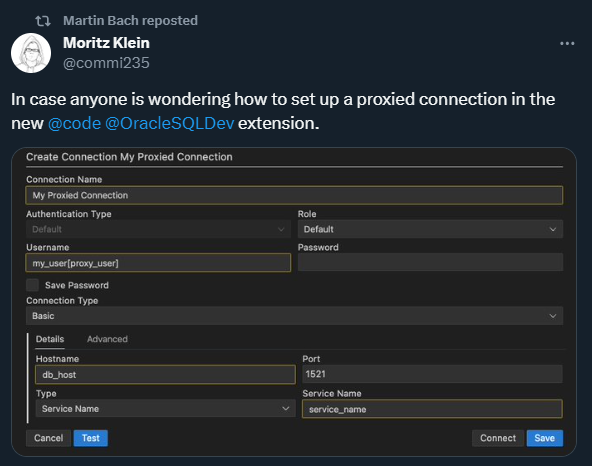Click the Hostname field db_host
592x466 pixels.
coord(165,375)
